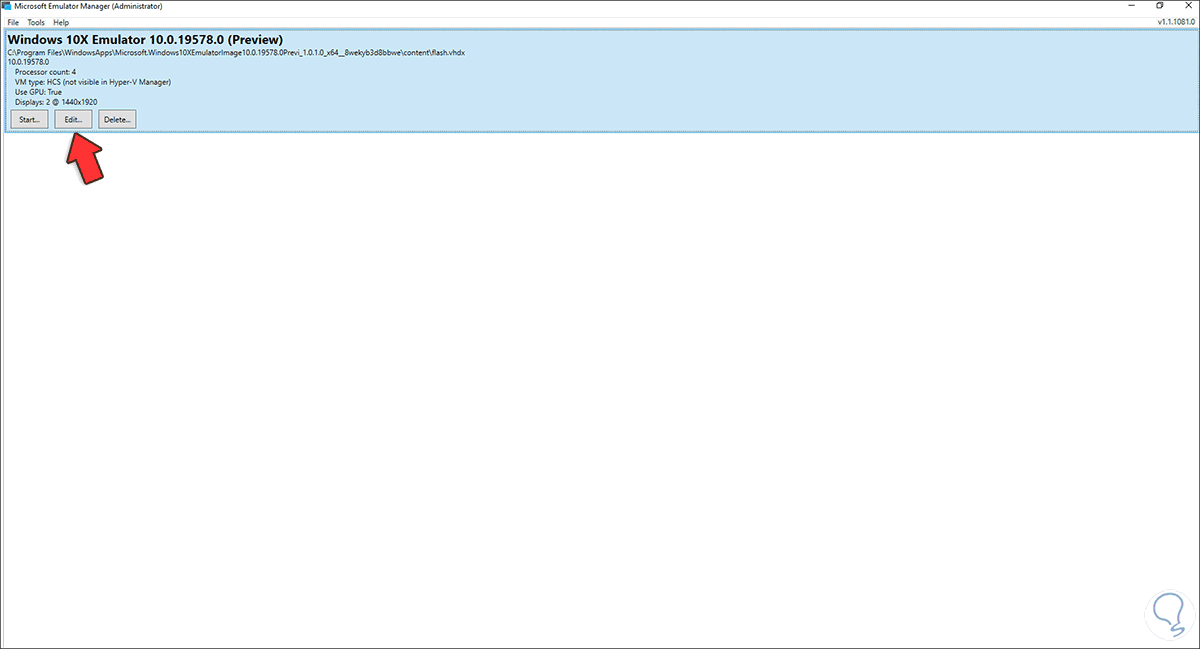
Task: Open the Tools menu
Action: [x=36, y=22]
